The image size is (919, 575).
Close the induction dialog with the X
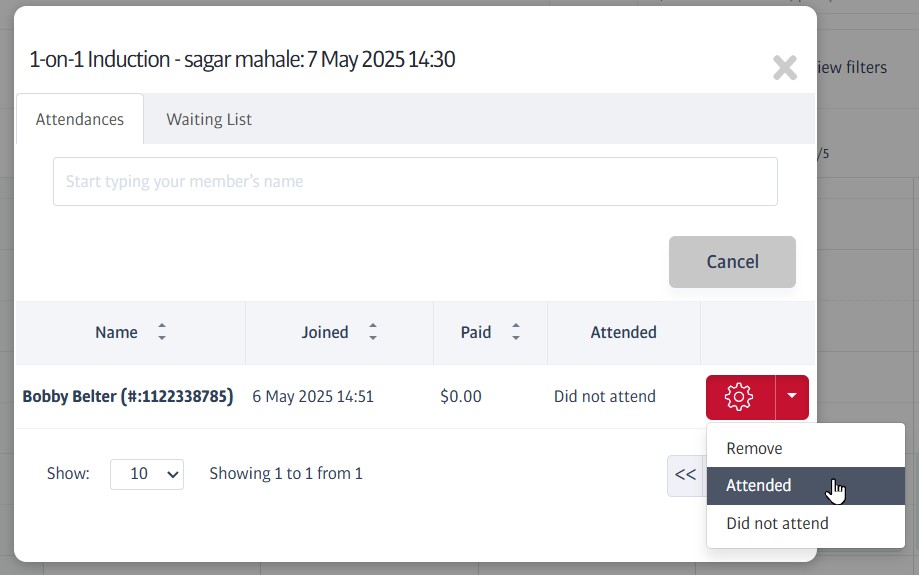point(785,67)
